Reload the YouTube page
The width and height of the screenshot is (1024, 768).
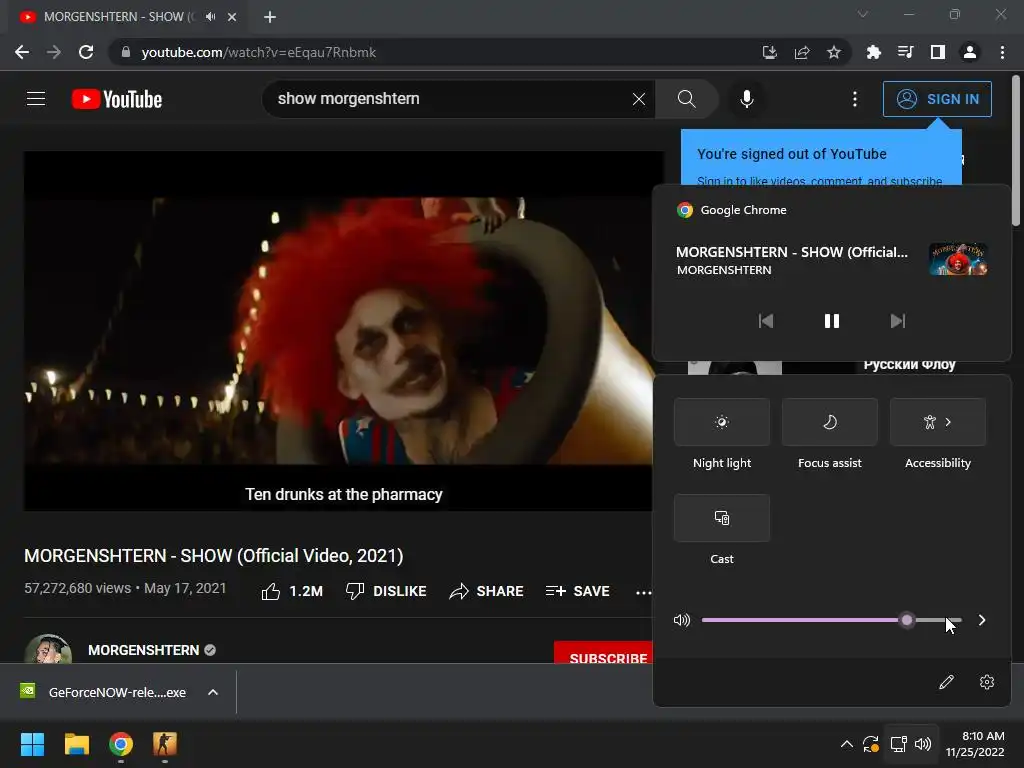coord(86,52)
